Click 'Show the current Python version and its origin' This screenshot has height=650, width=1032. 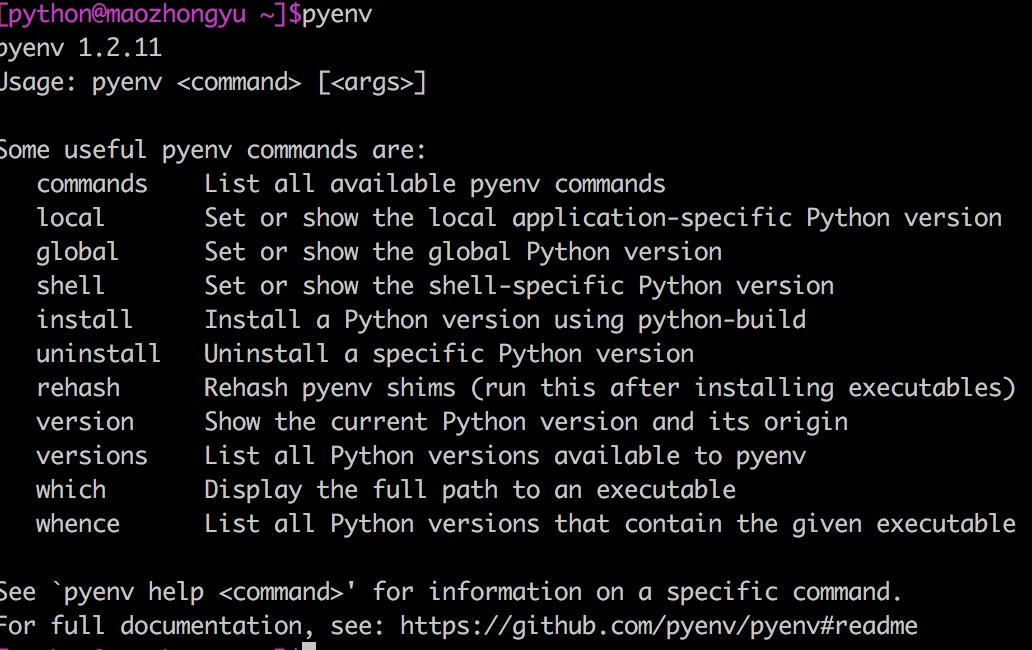tap(527, 422)
